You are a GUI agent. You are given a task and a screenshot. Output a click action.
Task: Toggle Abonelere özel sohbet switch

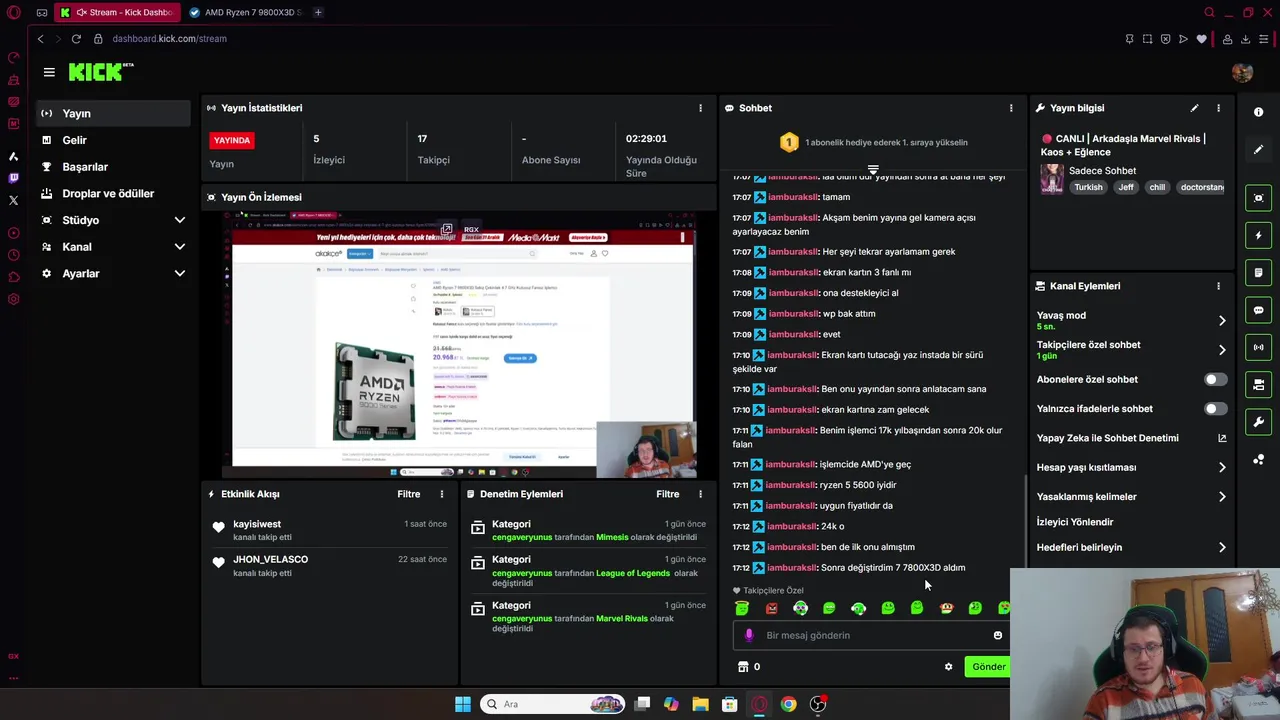[1215, 379]
